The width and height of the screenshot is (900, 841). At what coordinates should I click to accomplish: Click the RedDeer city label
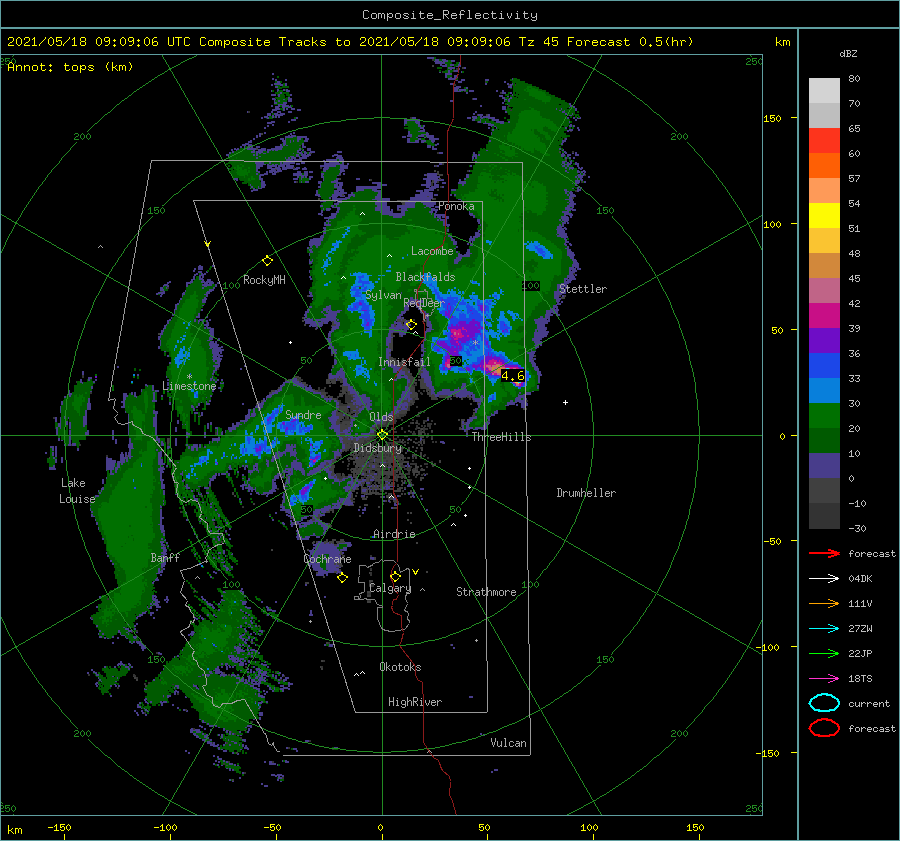424,303
